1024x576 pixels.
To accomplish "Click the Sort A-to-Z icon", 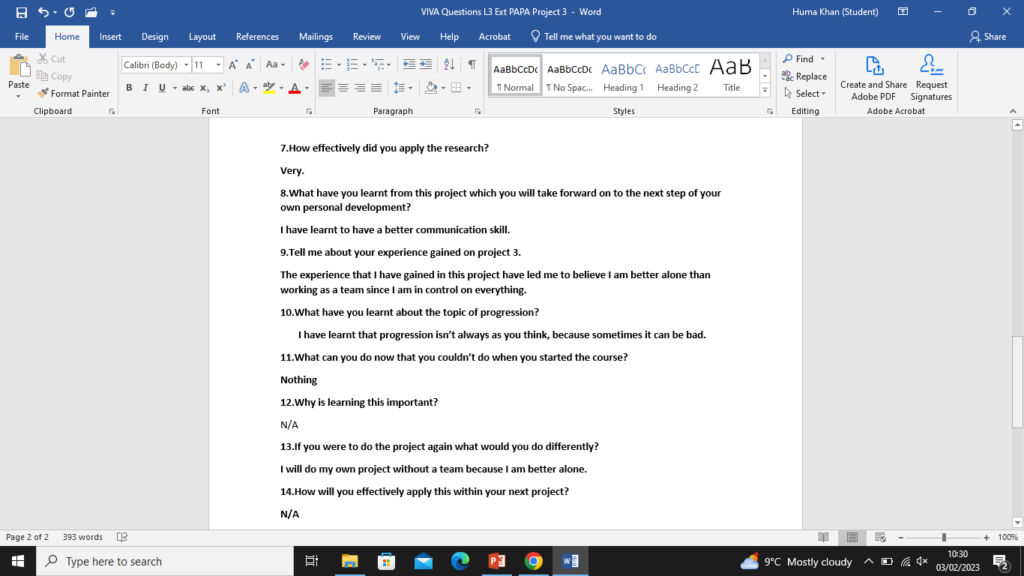I will coord(449,64).
